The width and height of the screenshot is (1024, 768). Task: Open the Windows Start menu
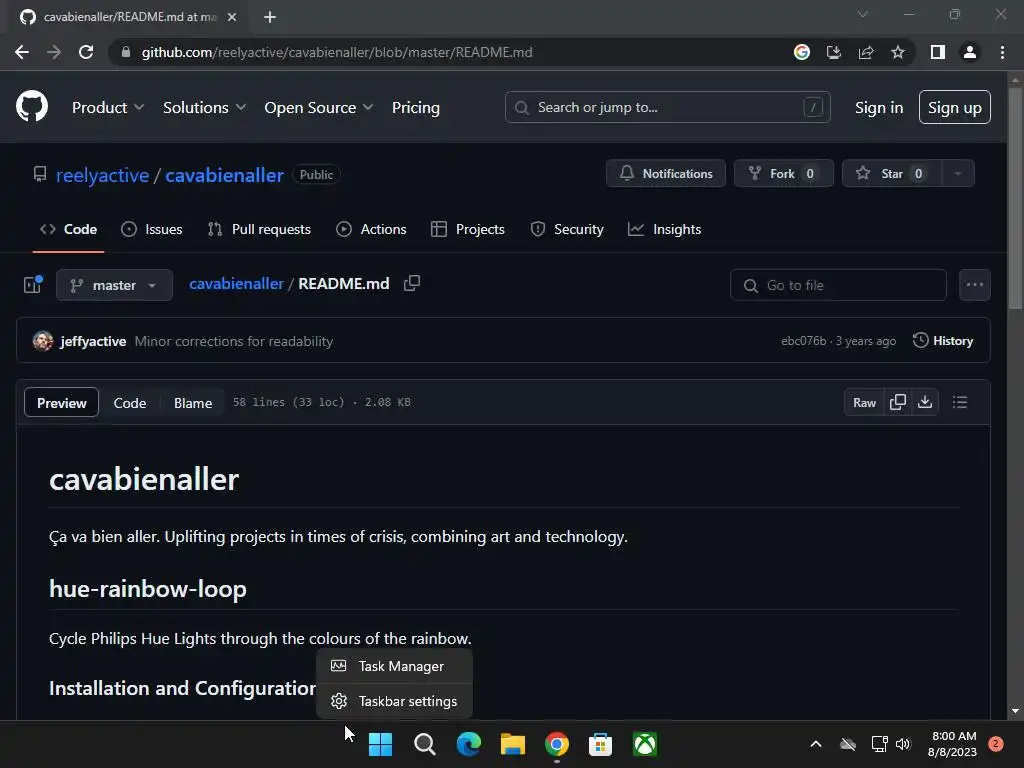tap(380, 744)
